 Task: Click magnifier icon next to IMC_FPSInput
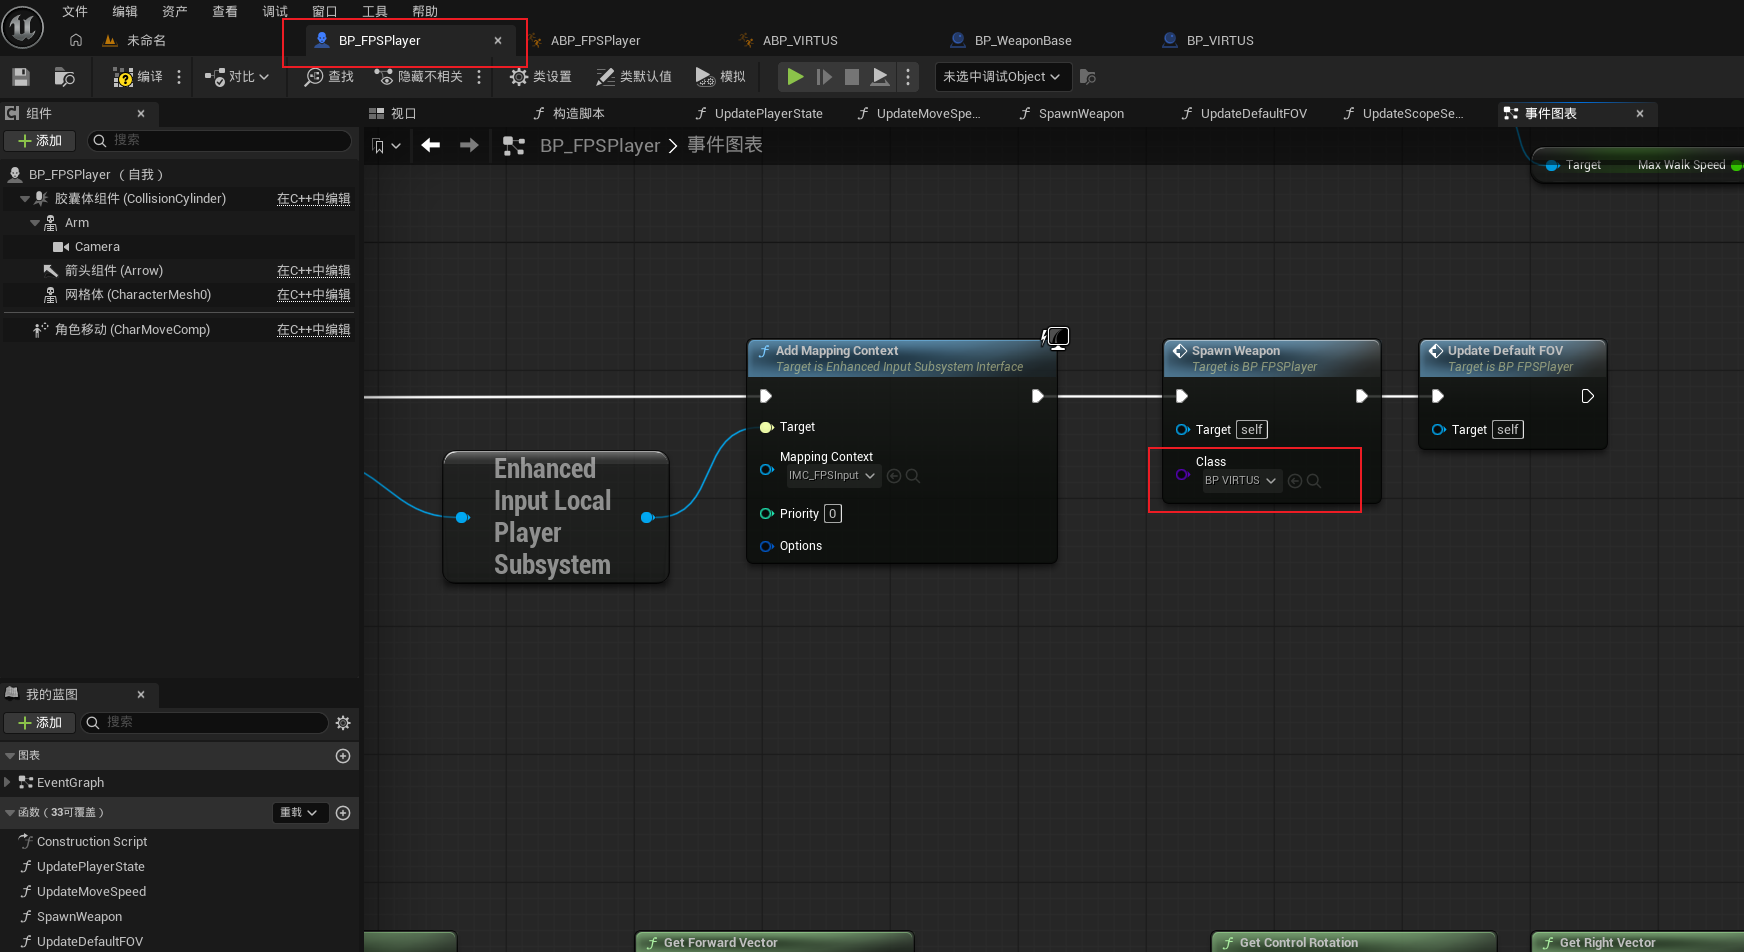pyautogui.click(x=913, y=476)
